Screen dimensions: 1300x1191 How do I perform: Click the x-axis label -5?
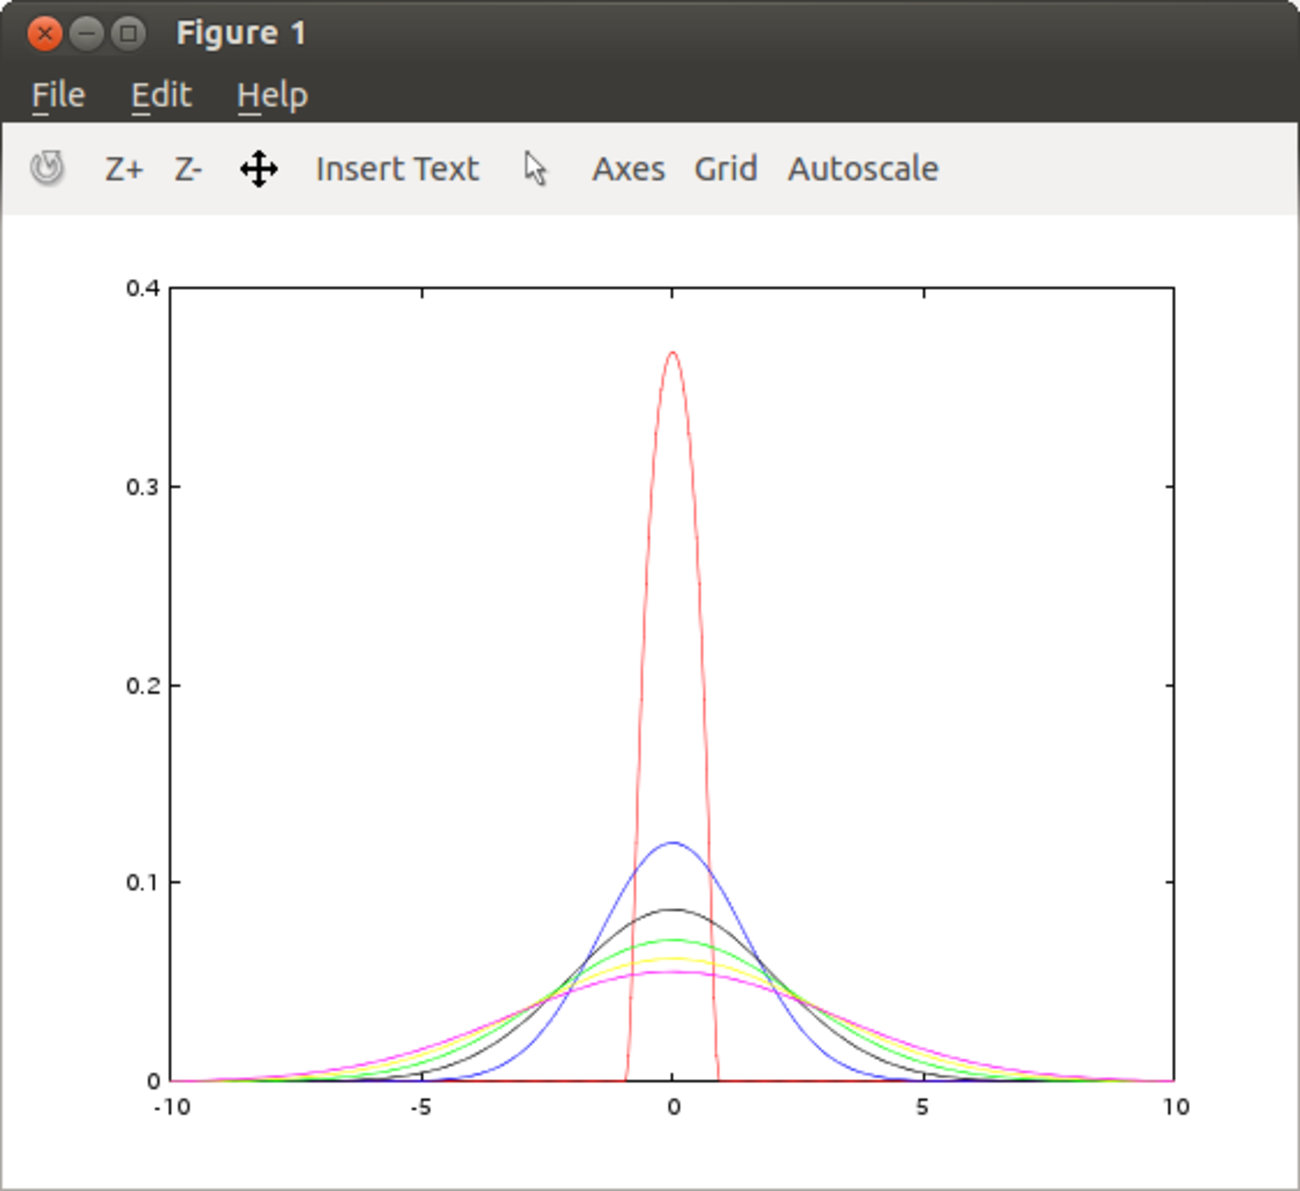(421, 1107)
